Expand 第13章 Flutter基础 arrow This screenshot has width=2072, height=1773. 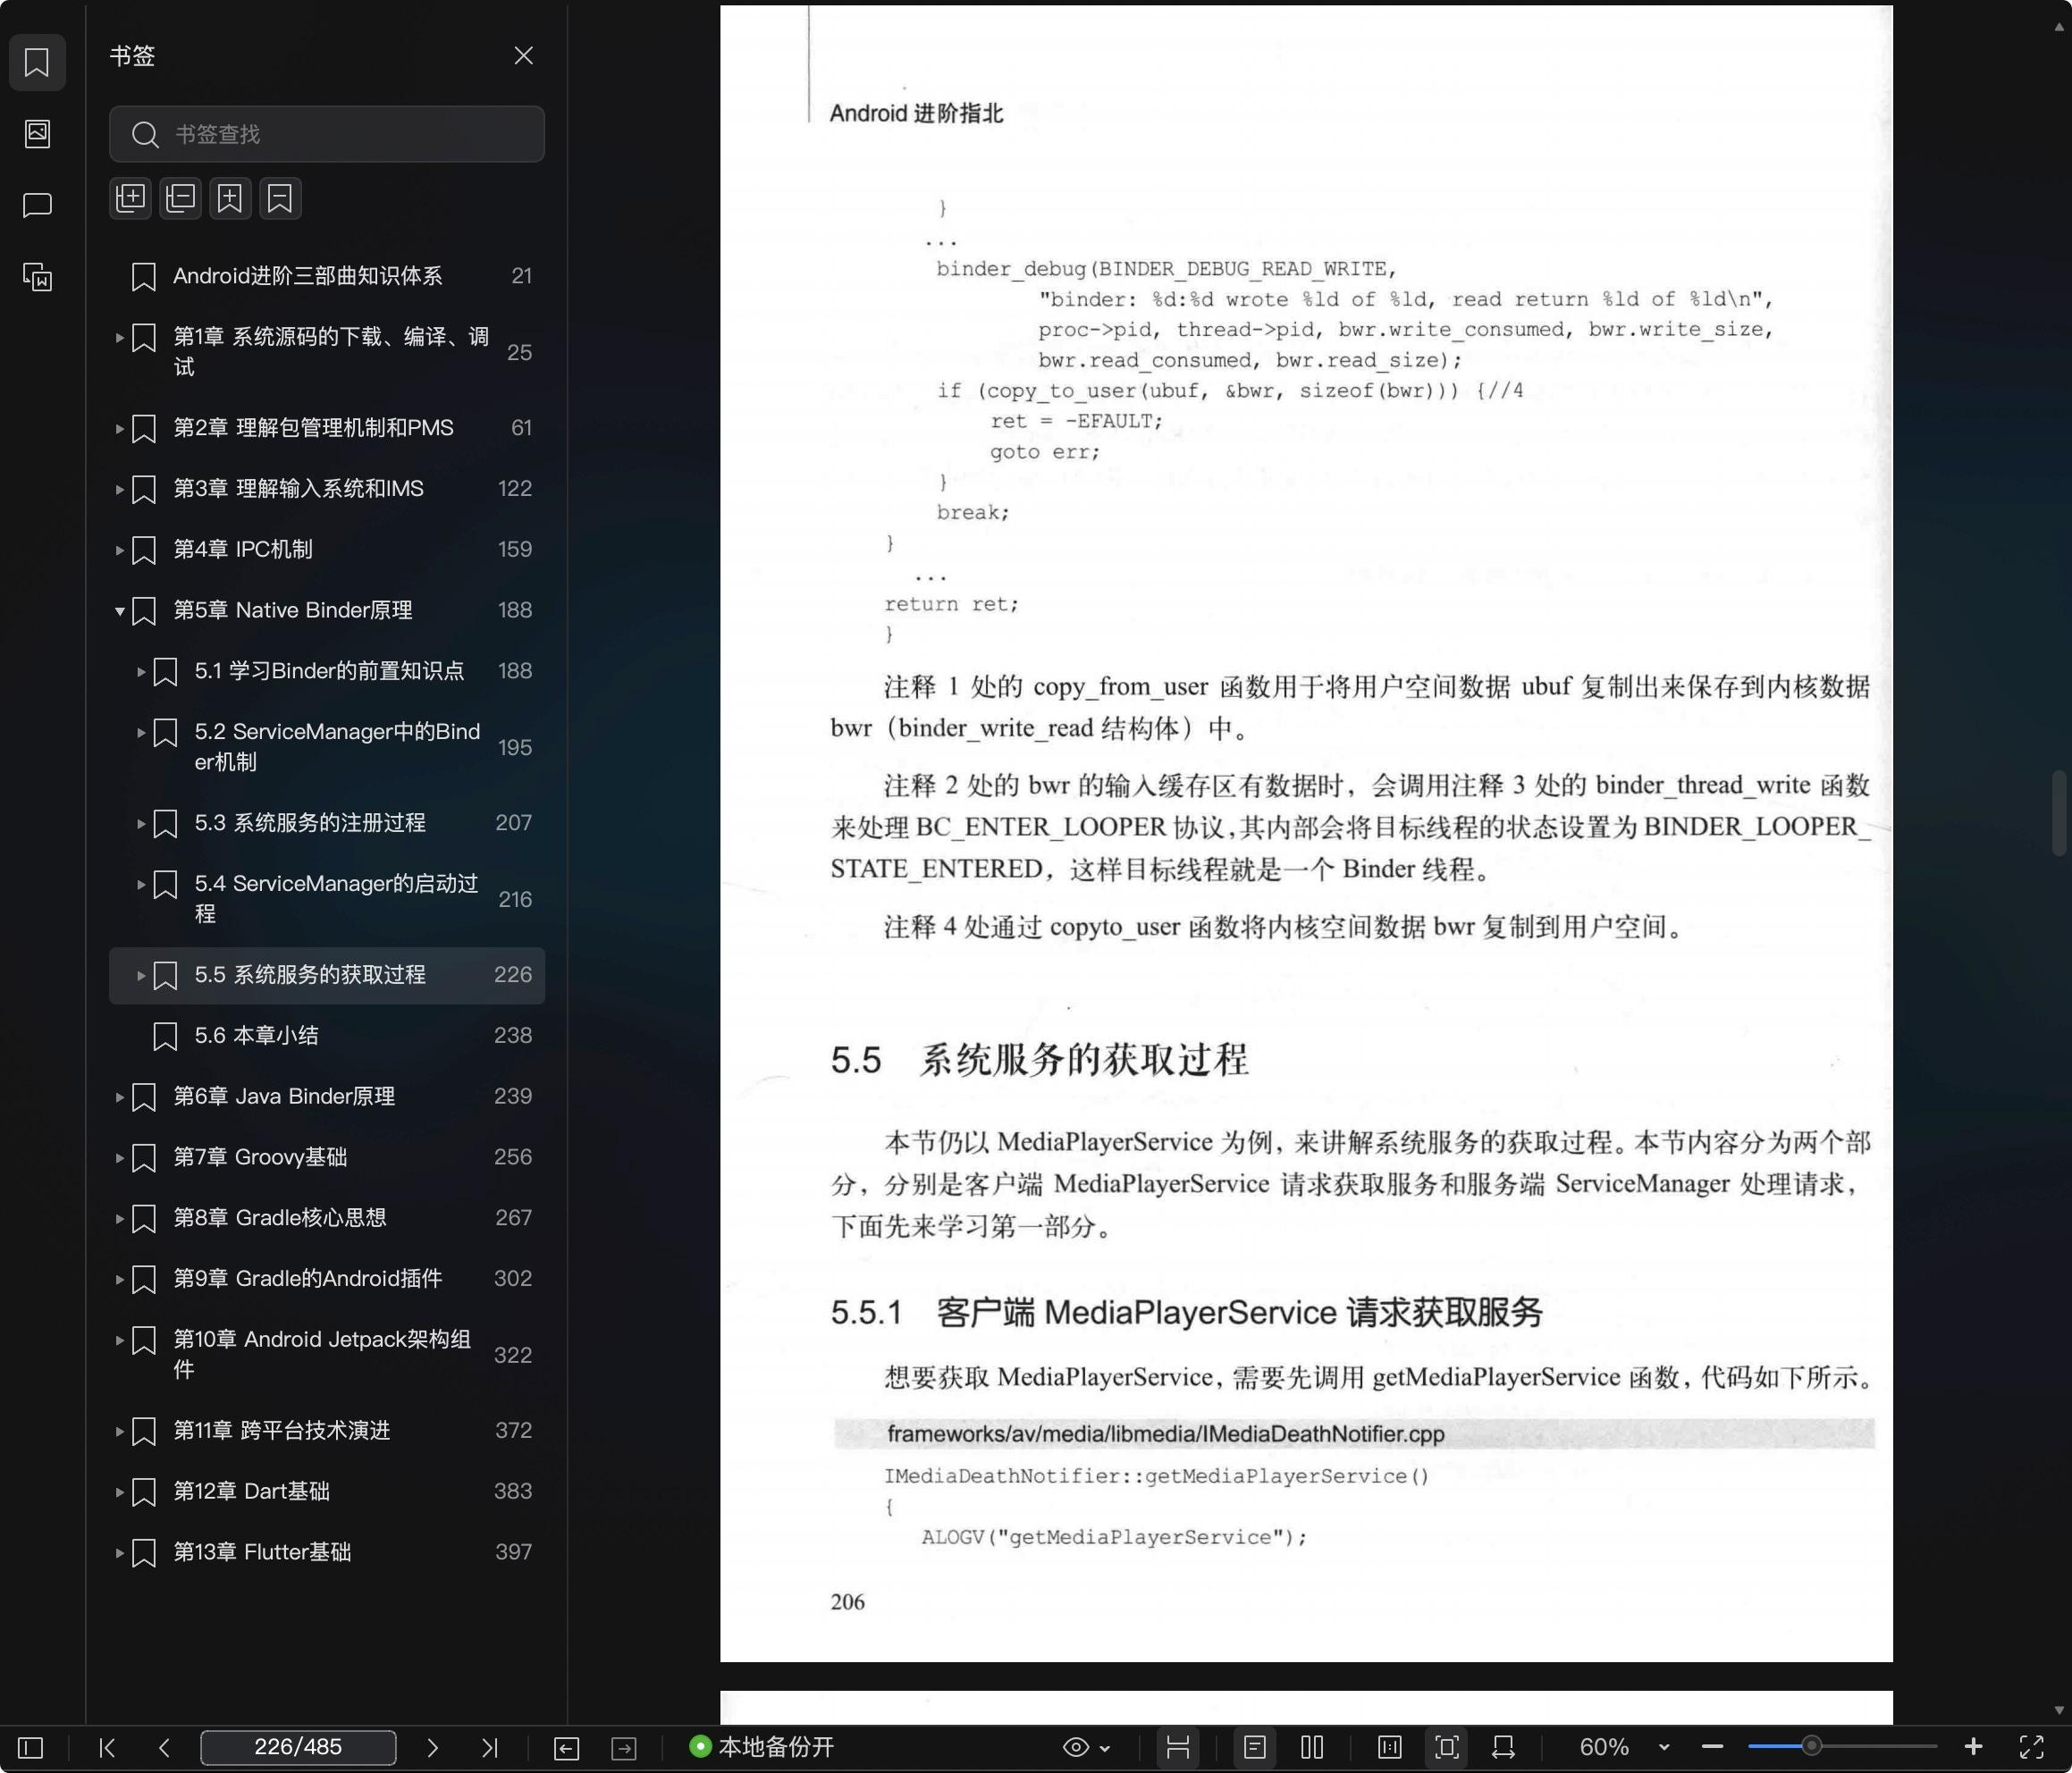coord(119,1554)
